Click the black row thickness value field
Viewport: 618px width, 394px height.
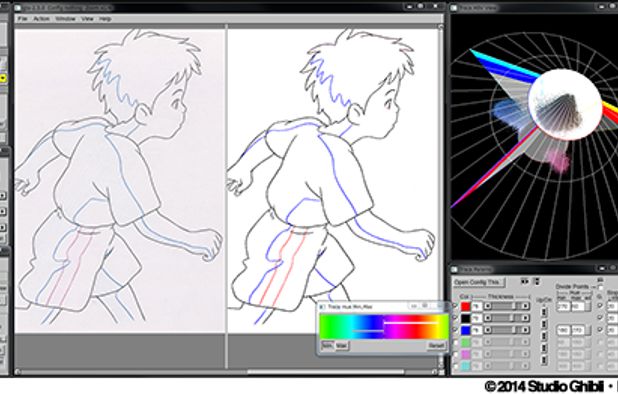click(477, 318)
